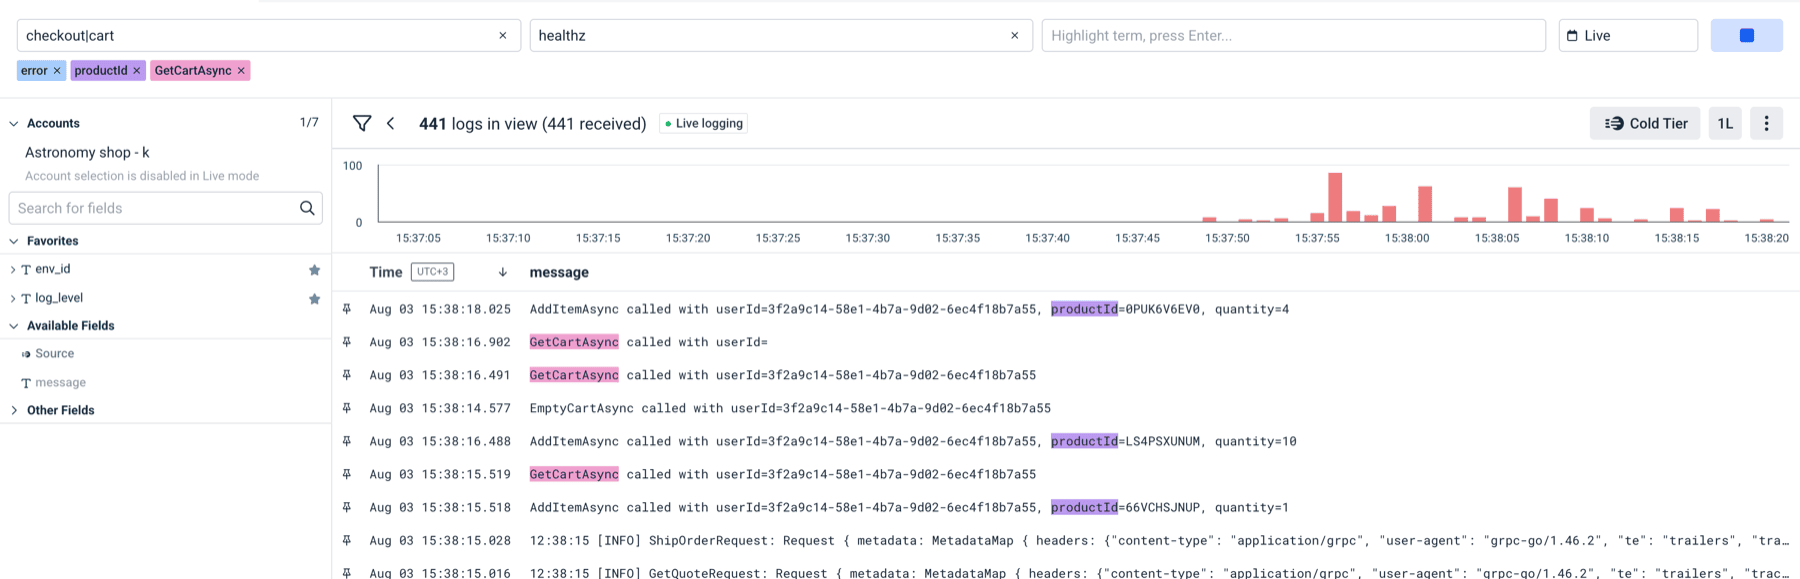Clear the checkout|cart filter field

502,36
